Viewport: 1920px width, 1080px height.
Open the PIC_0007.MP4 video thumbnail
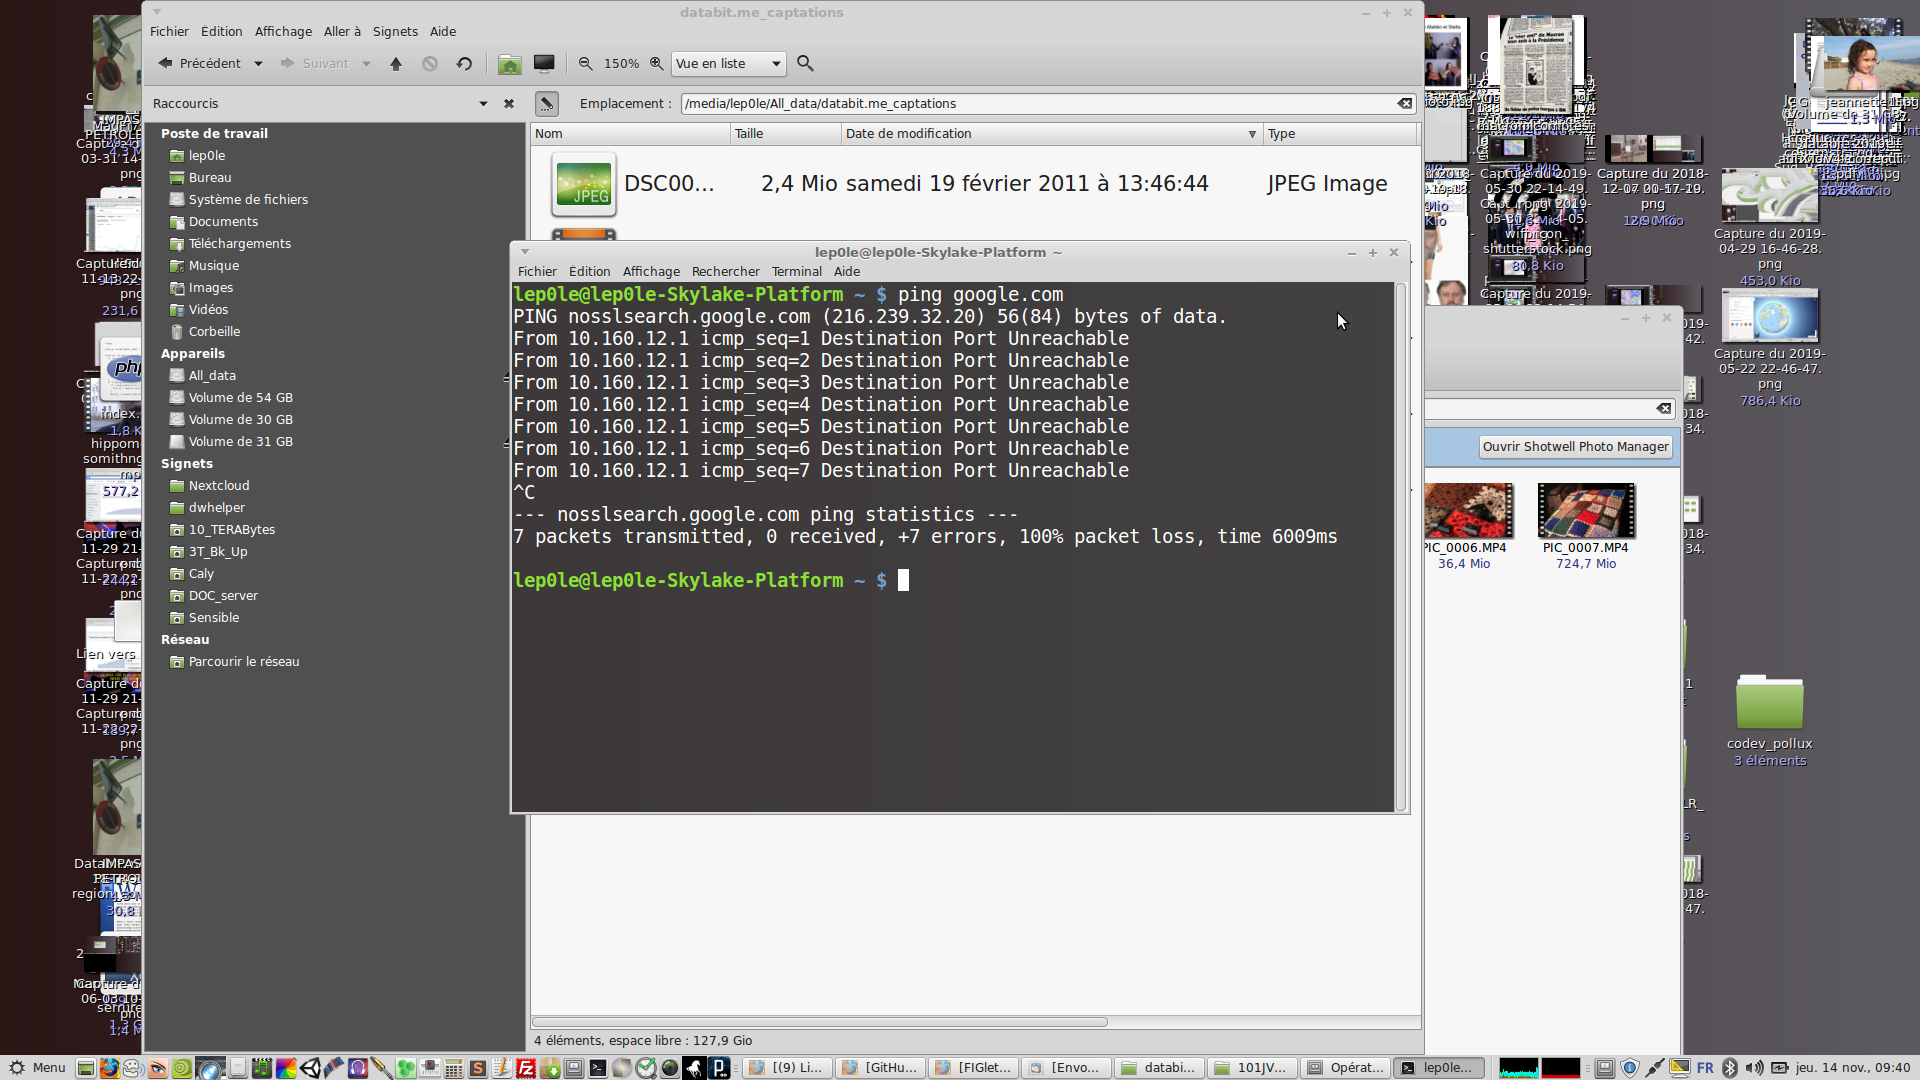1585,511
